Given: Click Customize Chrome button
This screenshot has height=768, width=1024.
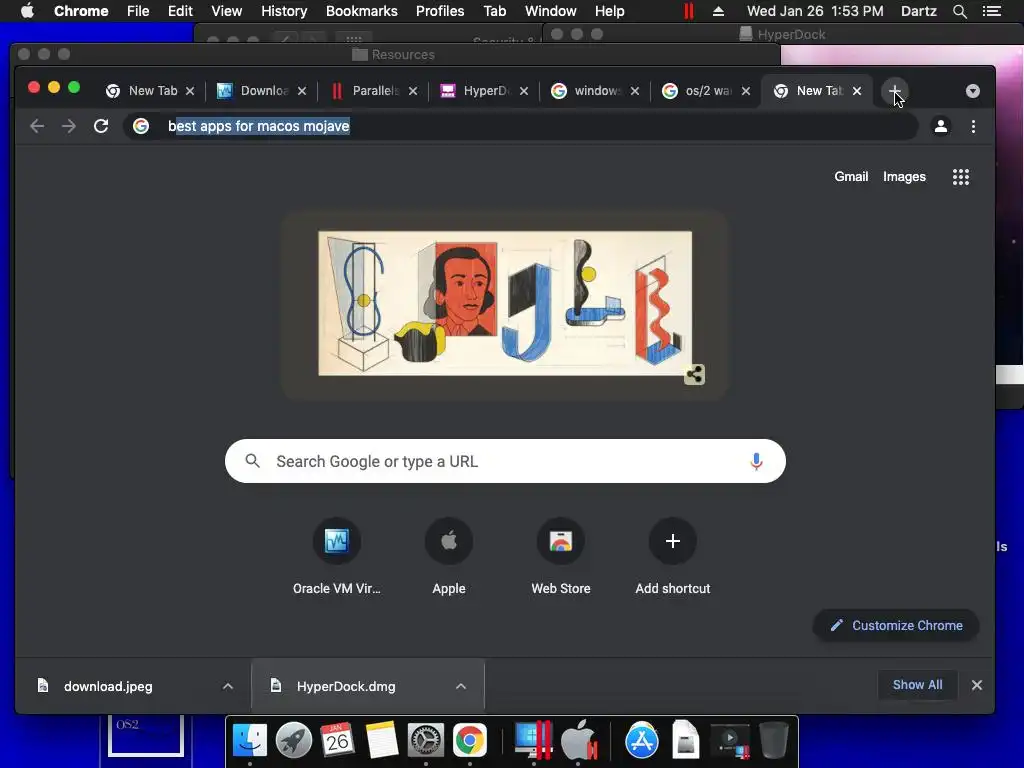Looking at the screenshot, I should pos(896,625).
